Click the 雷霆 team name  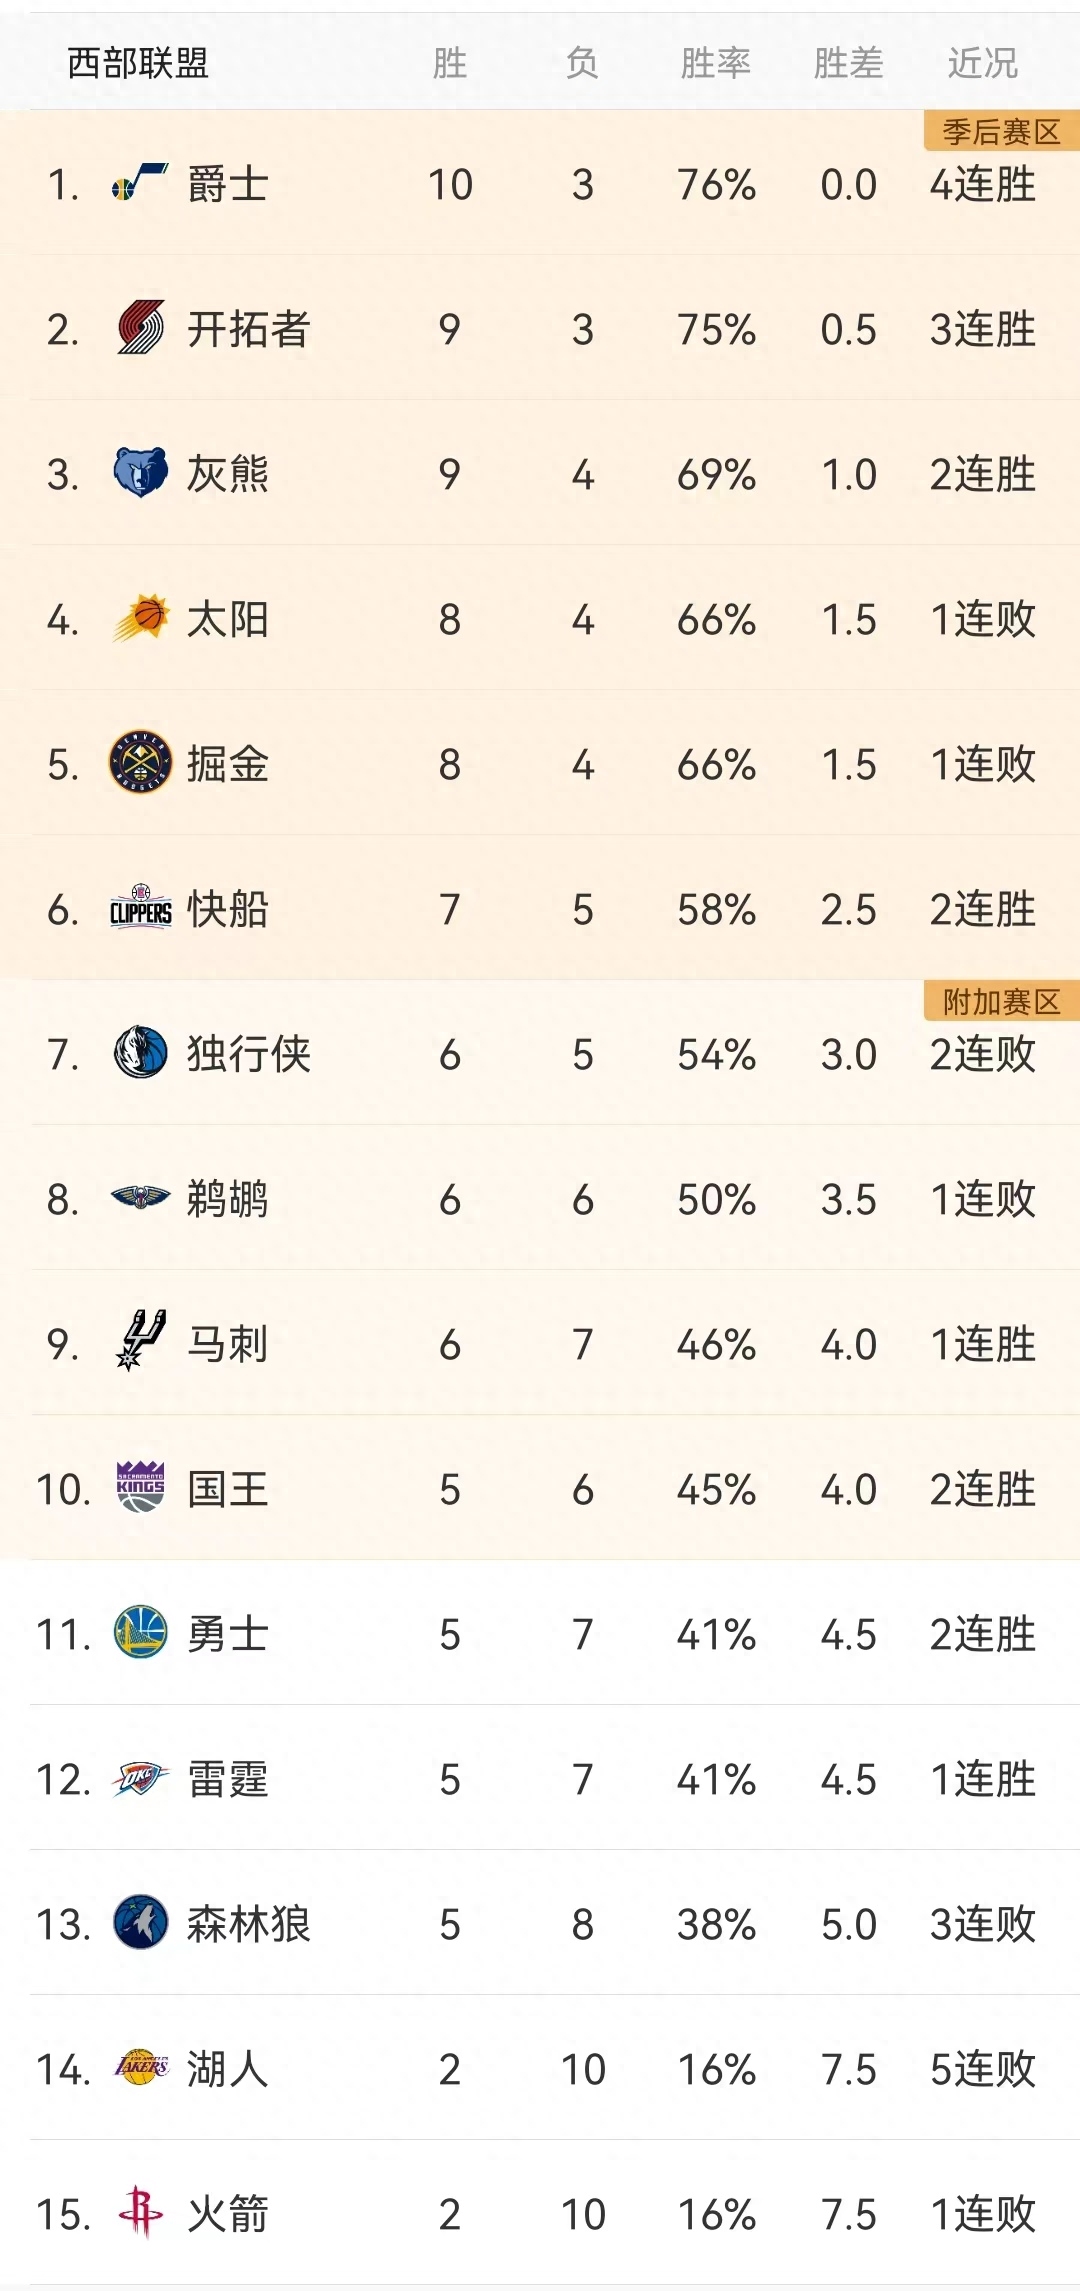click(228, 1779)
